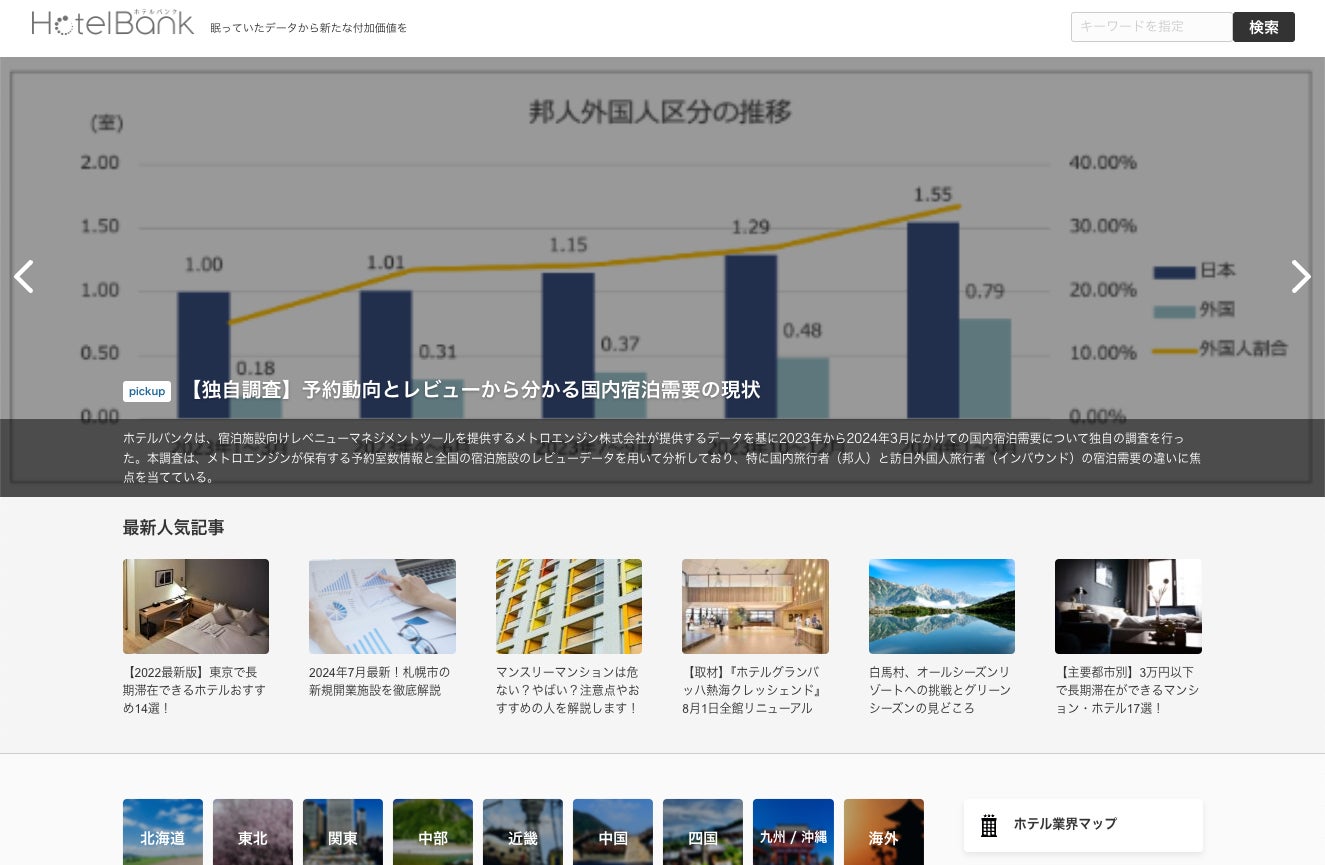Open the Hotel Granbach Atami article thumbnail
The width and height of the screenshot is (1325, 865).
pyautogui.click(x=755, y=606)
